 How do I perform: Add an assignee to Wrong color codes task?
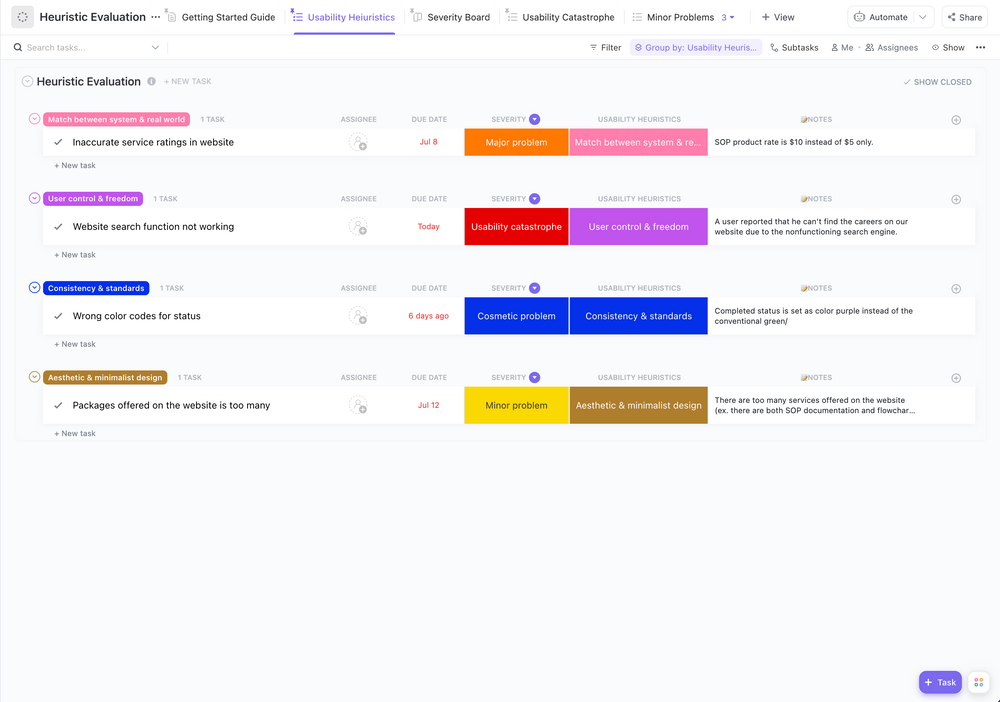[x=358, y=315]
